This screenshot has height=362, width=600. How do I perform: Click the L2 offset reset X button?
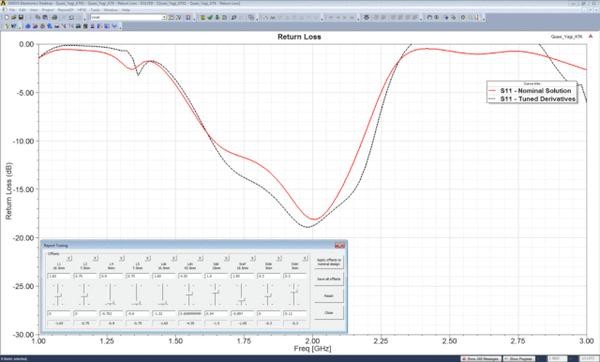(x=95, y=259)
